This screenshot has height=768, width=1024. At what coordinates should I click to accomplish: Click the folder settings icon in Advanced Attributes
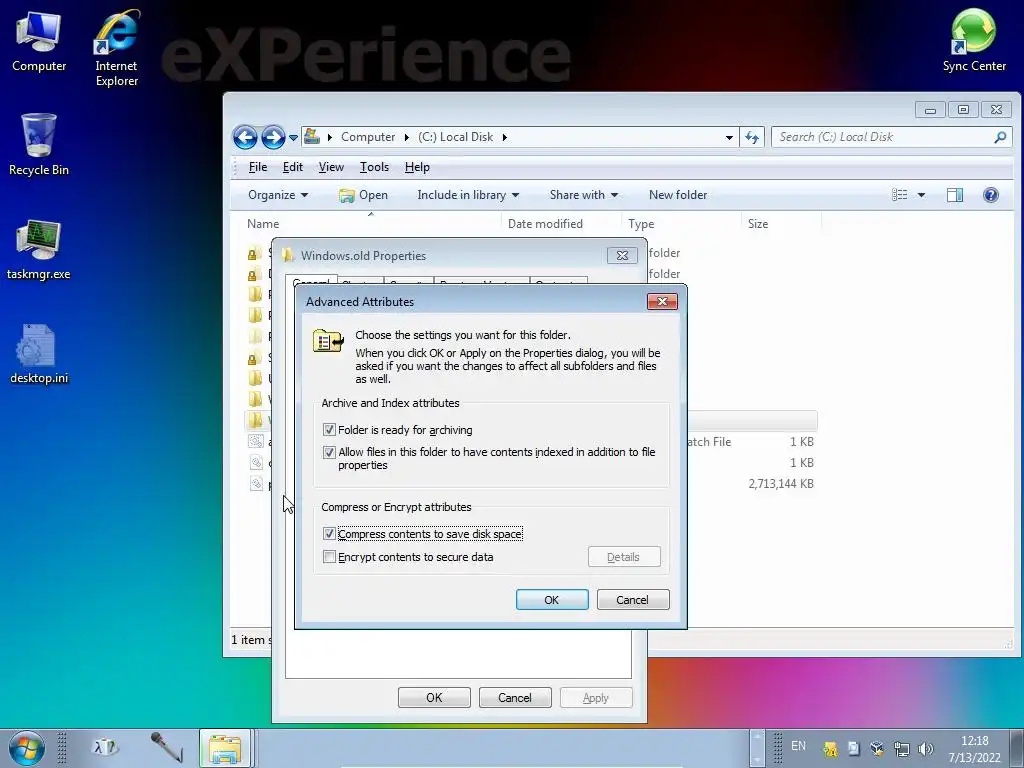(x=328, y=341)
